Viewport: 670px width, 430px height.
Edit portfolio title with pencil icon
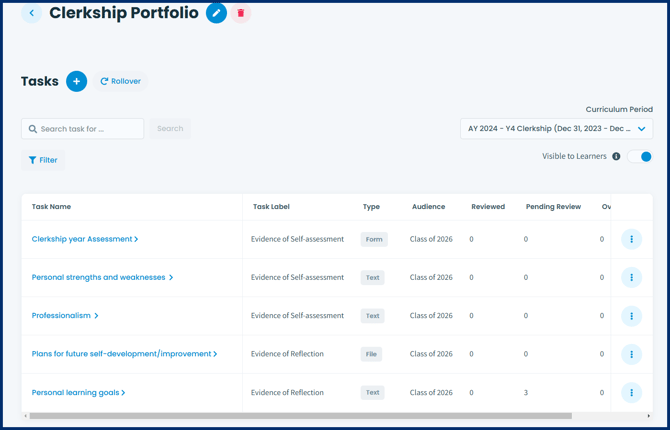pos(216,13)
